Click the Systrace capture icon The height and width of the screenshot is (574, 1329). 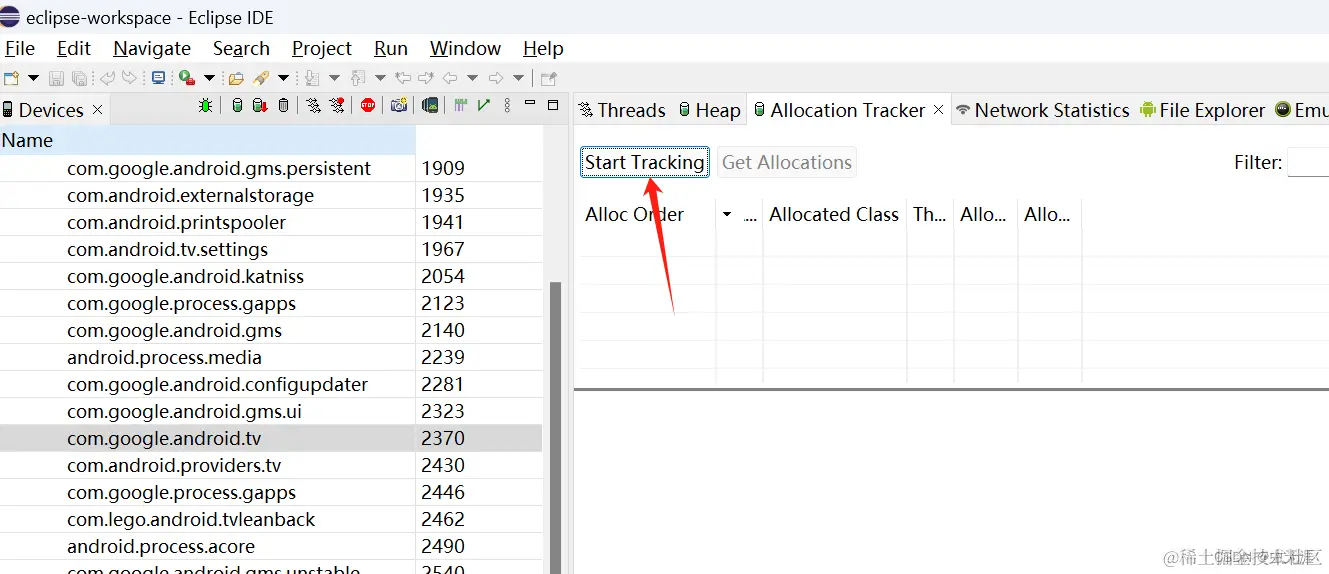point(461,105)
